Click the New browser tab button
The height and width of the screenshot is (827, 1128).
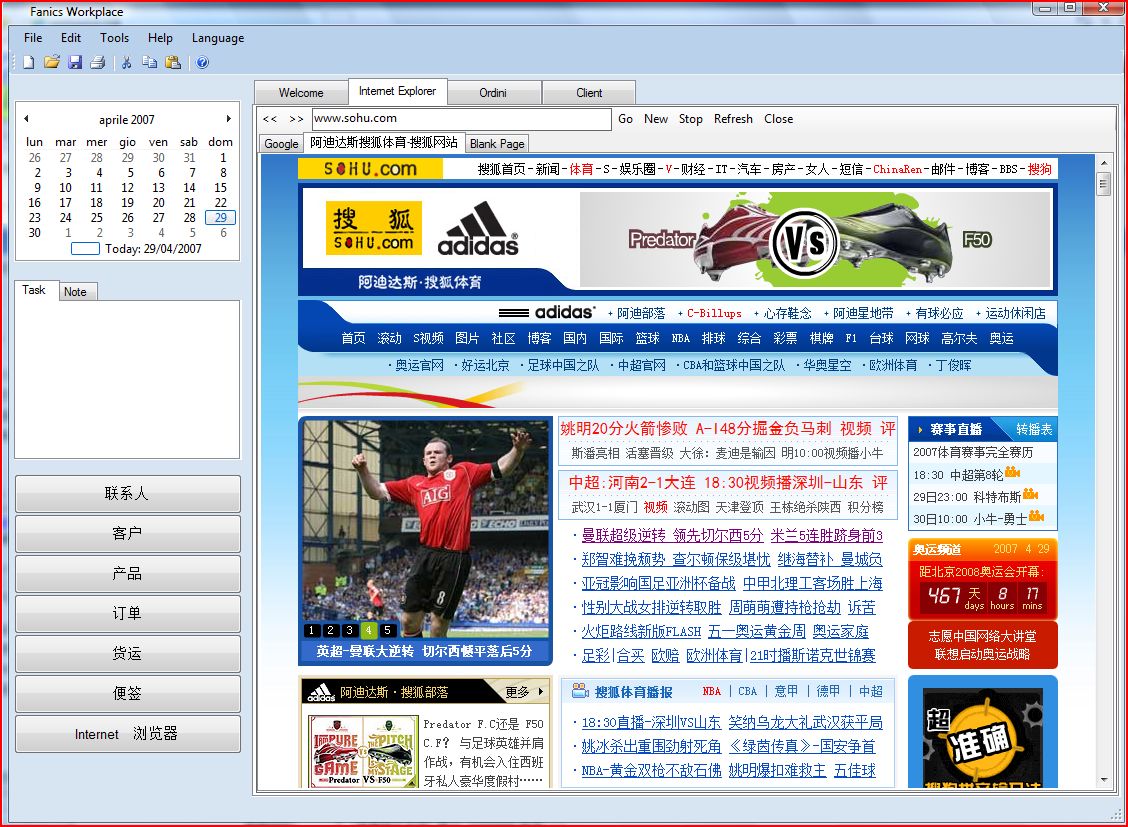tap(656, 119)
